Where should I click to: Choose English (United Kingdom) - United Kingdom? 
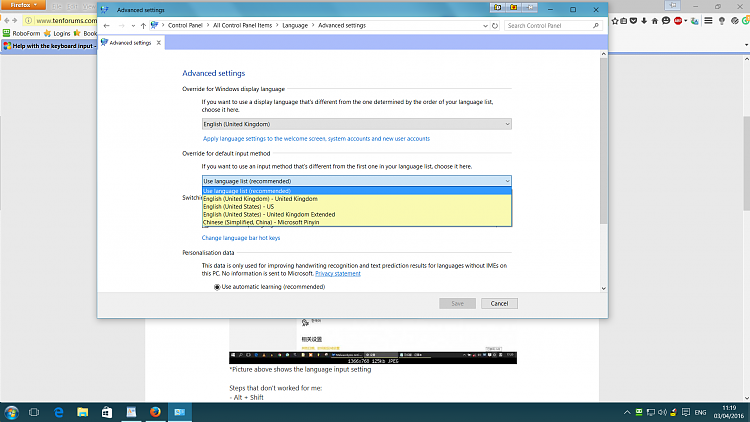pyautogui.click(x=356, y=199)
